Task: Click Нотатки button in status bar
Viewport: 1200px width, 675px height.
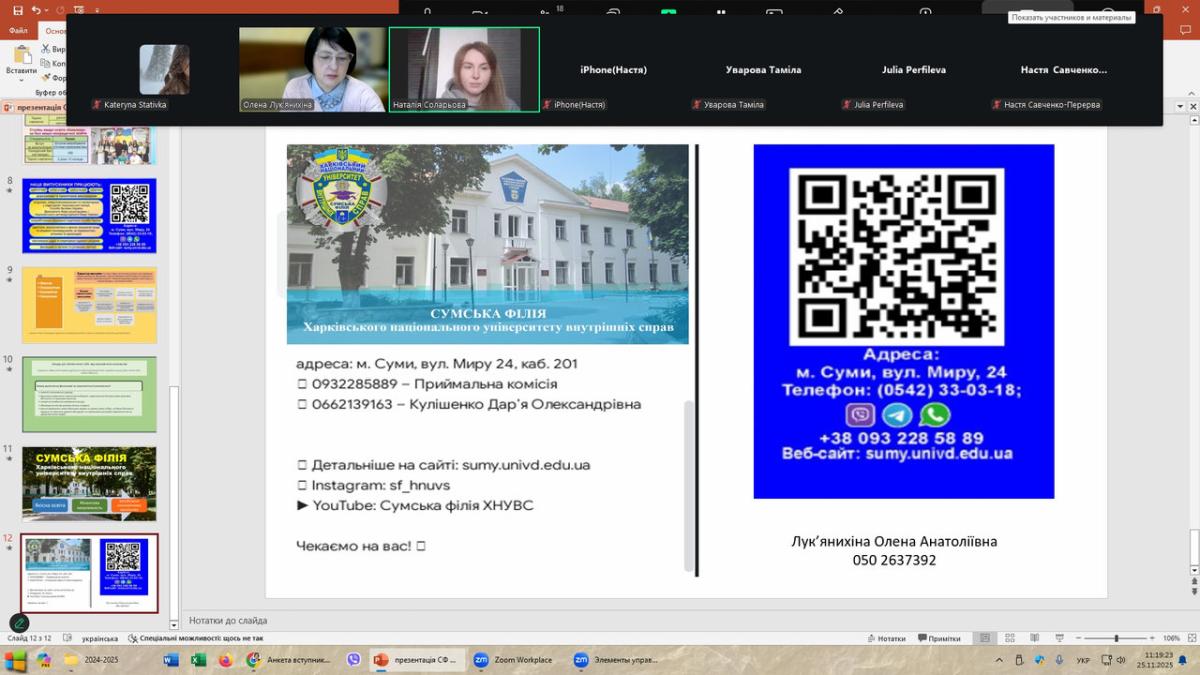Action: [x=884, y=638]
